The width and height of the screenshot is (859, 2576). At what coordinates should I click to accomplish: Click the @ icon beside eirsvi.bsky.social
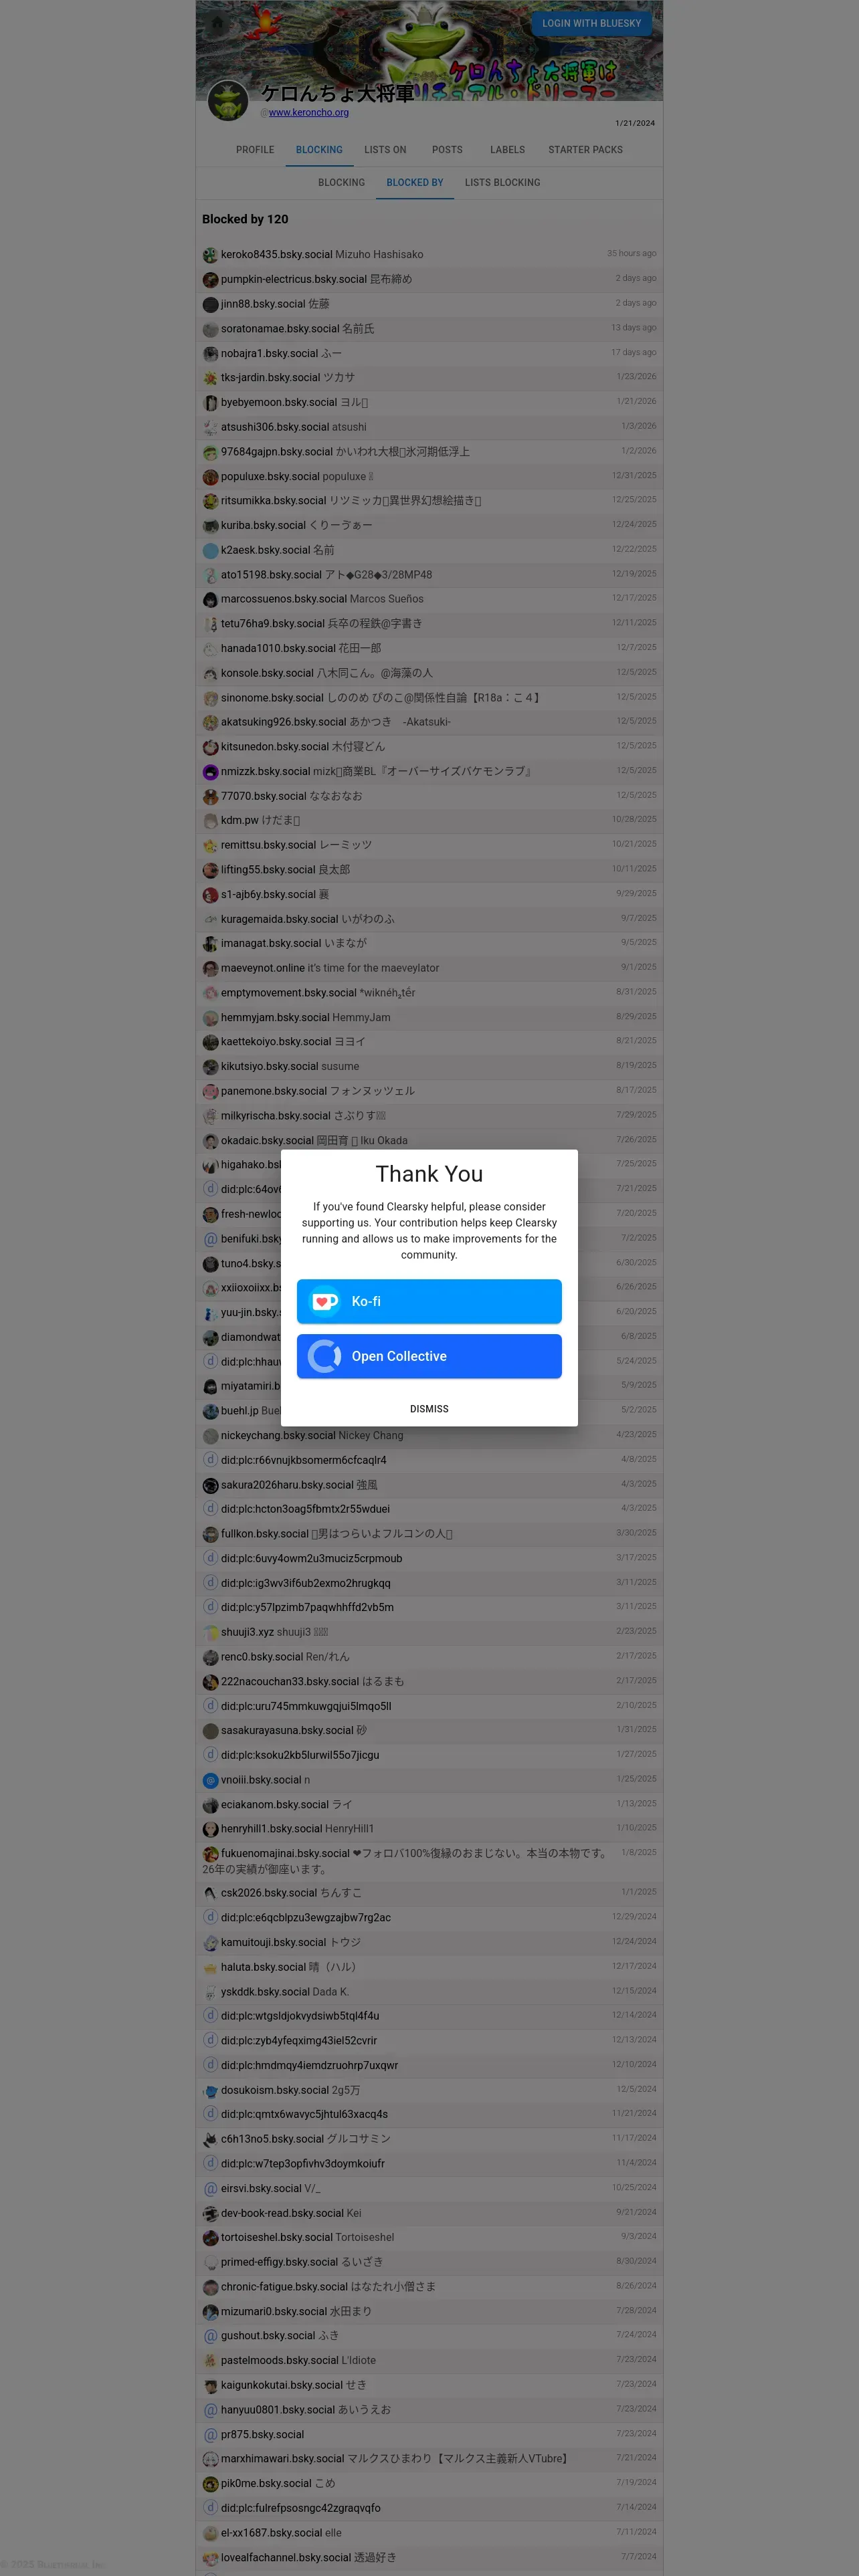pos(210,2189)
